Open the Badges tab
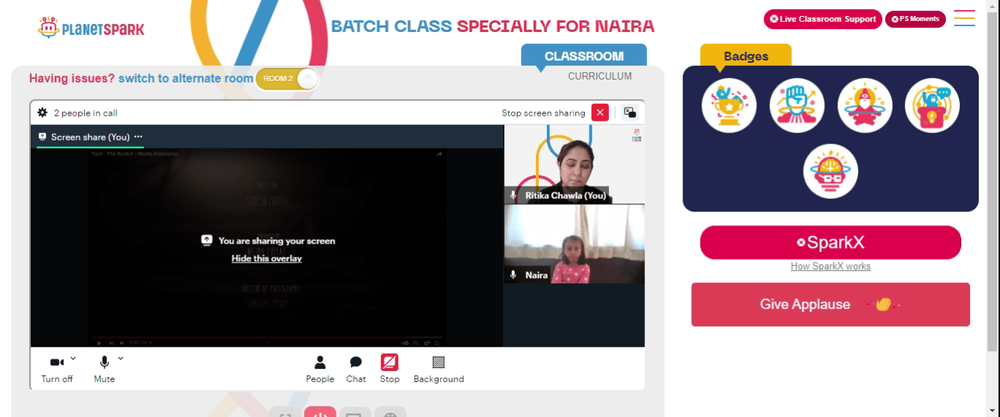The image size is (1000, 417). click(x=746, y=56)
